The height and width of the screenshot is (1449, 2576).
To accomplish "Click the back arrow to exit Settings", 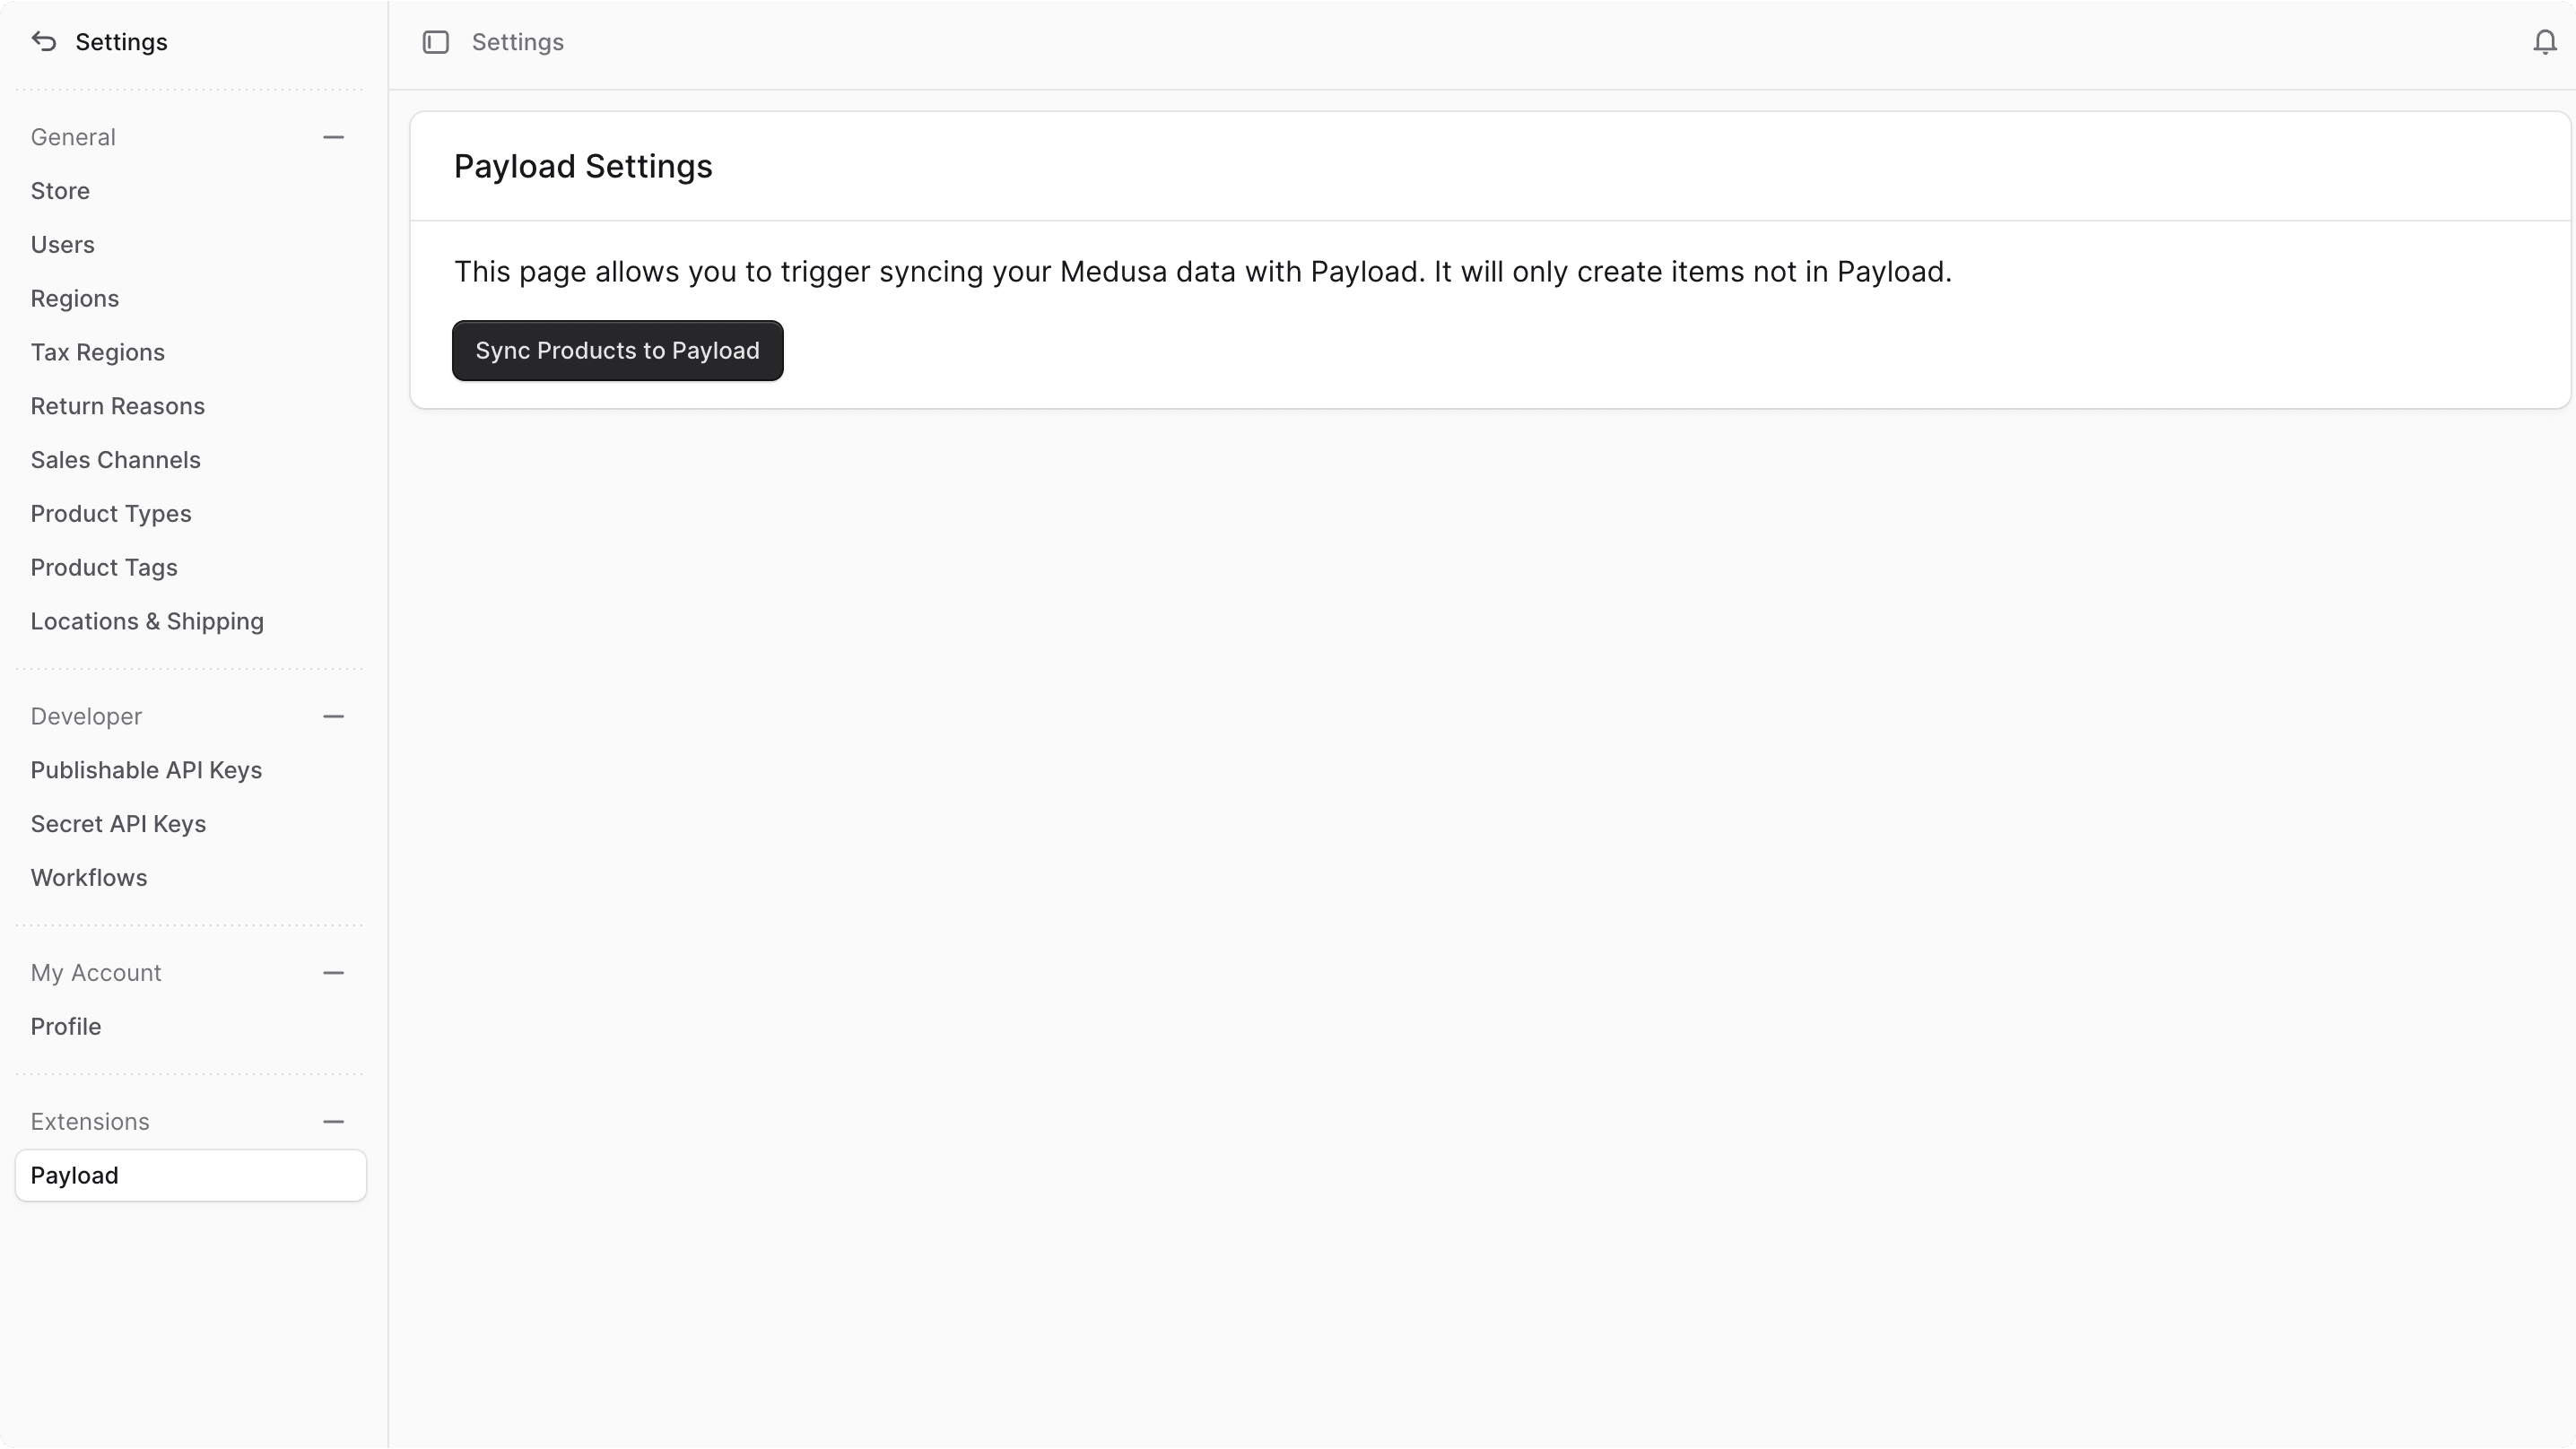I will click(x=43, y=42).
